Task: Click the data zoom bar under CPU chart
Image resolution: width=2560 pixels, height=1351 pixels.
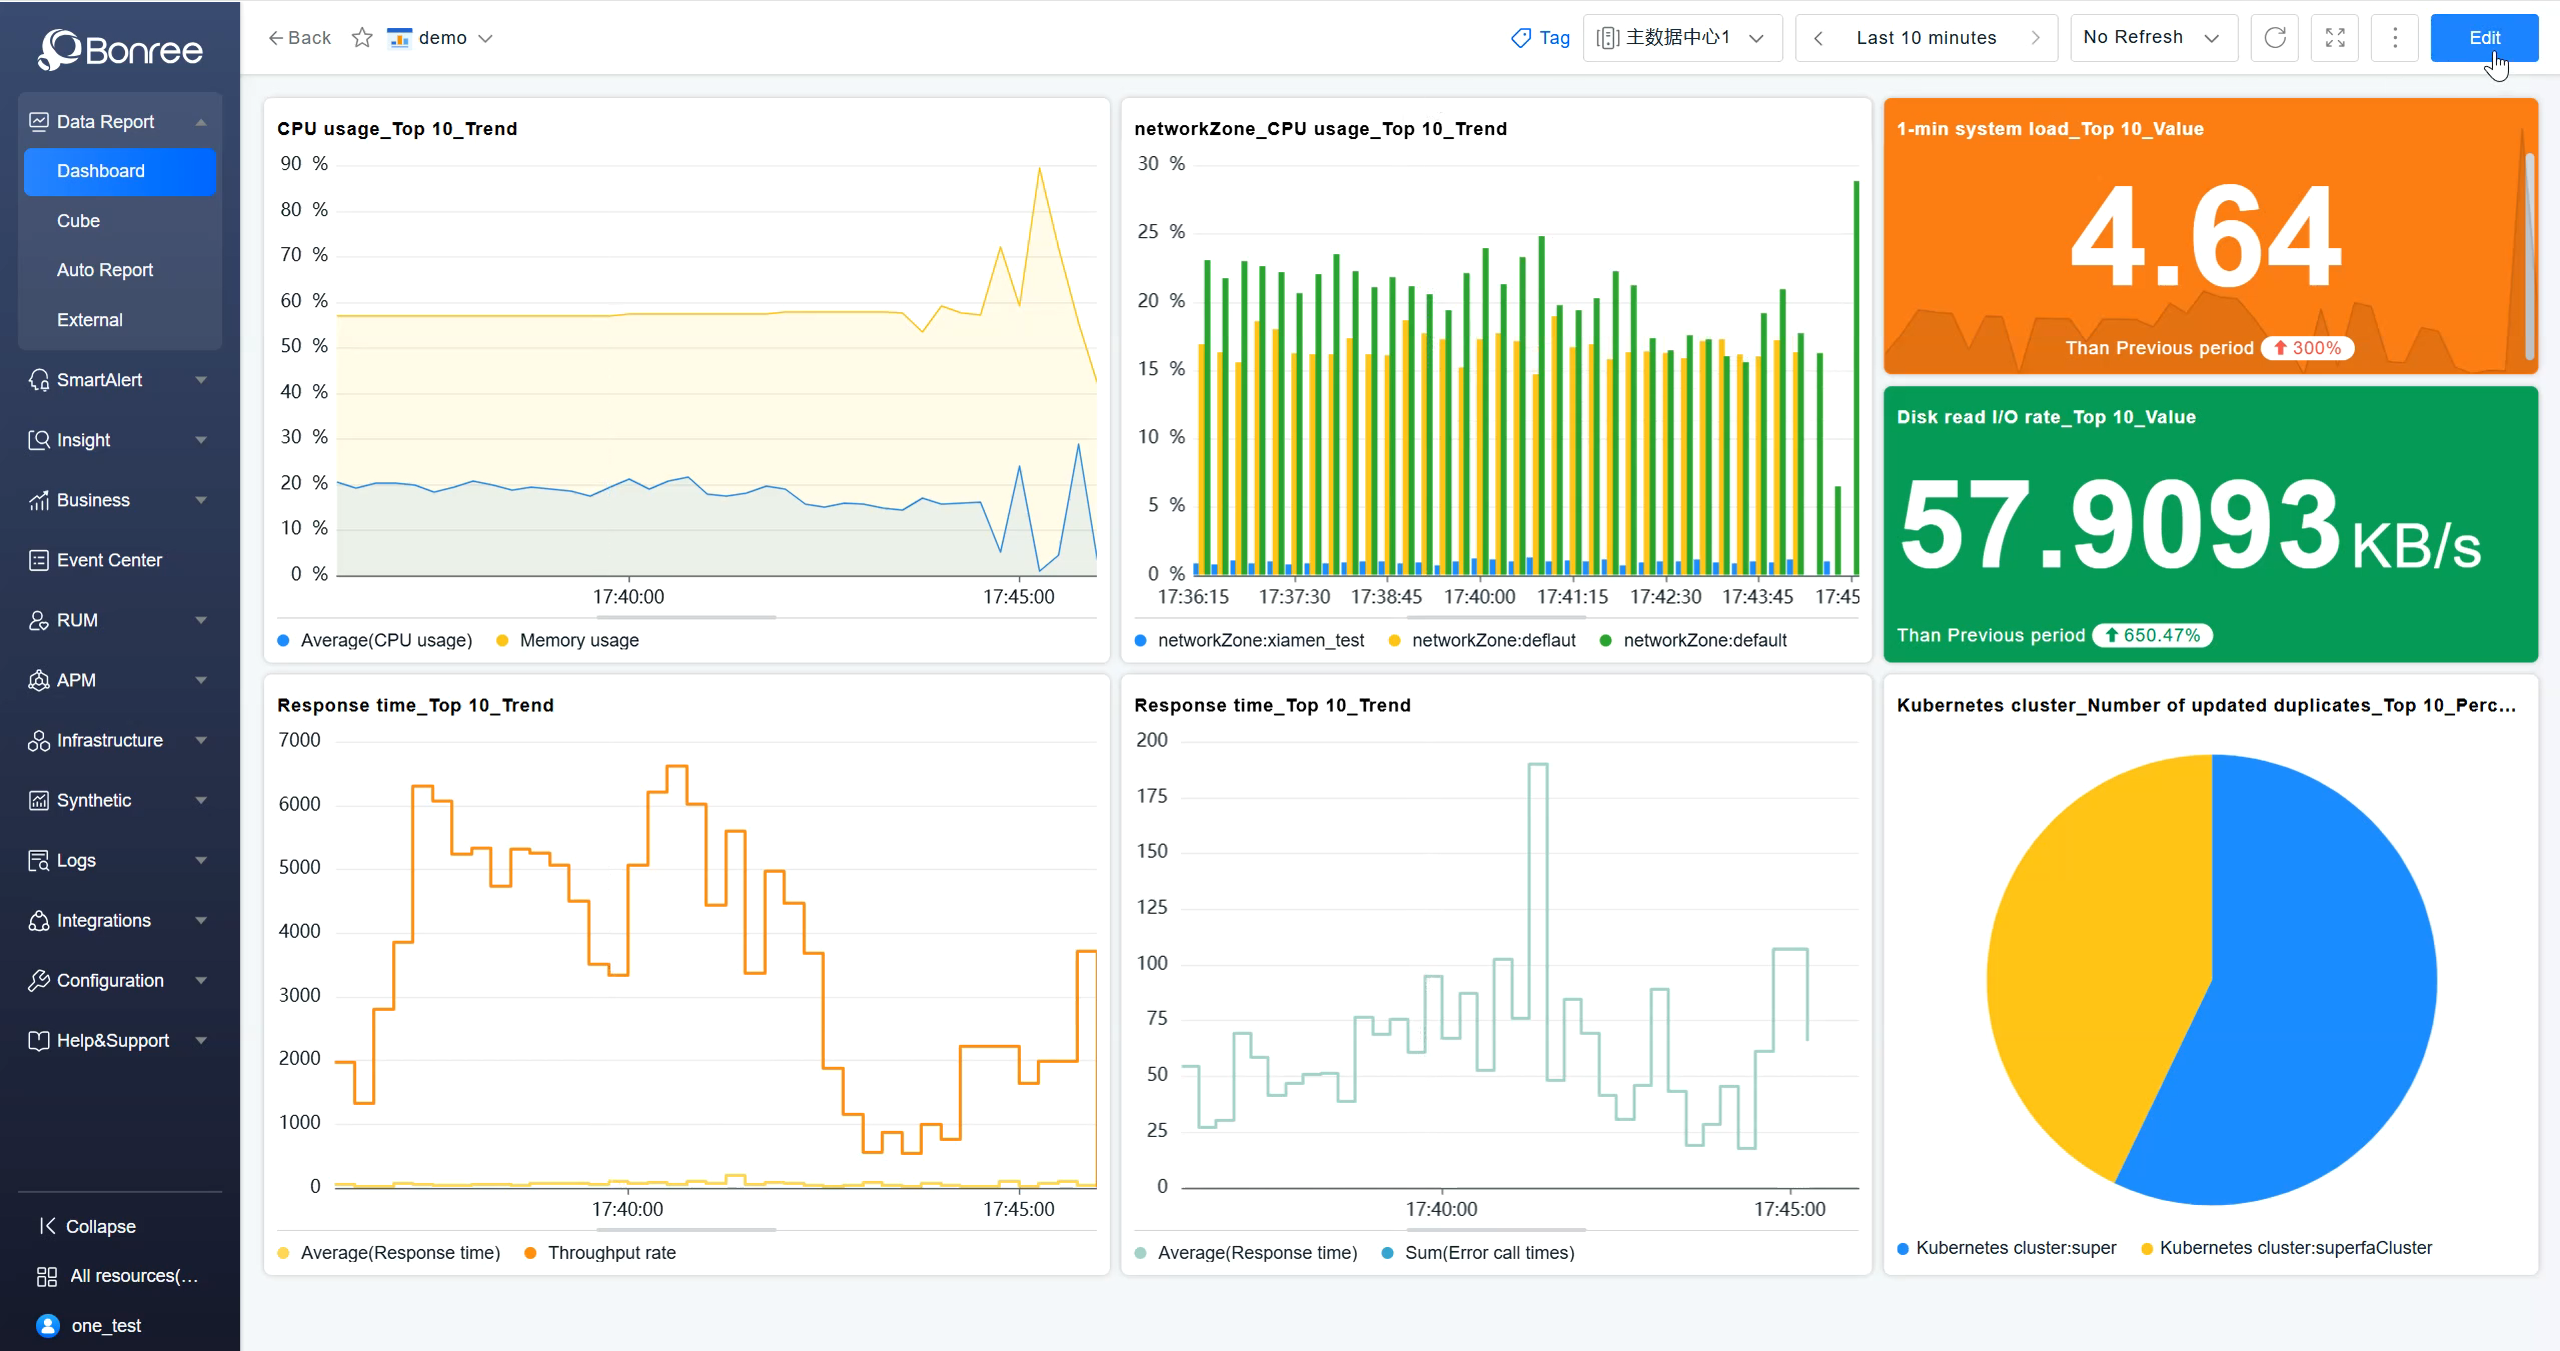Action: [x=686, y=617]
